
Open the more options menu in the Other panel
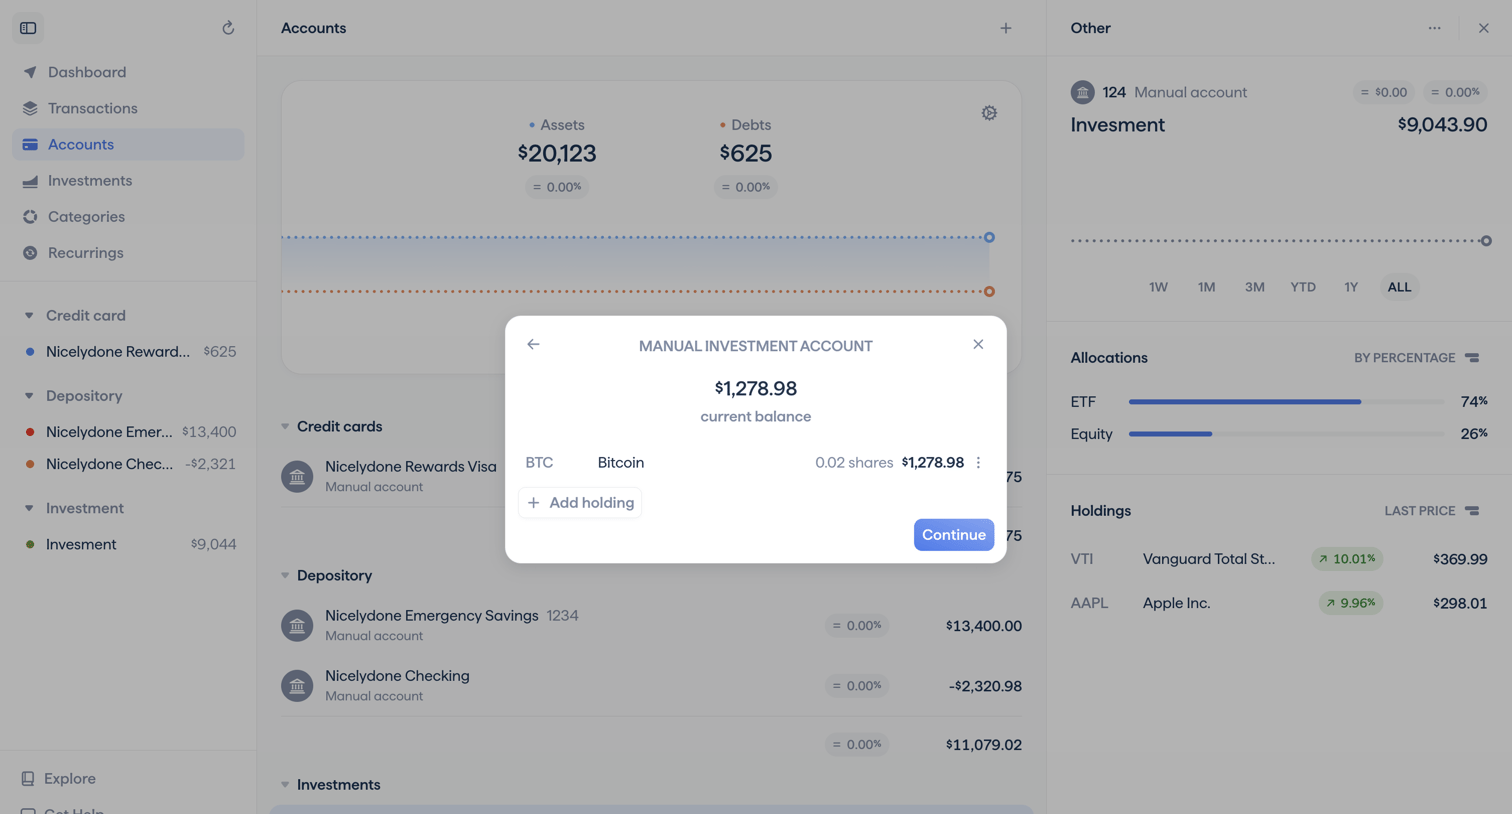point(1435,28)
